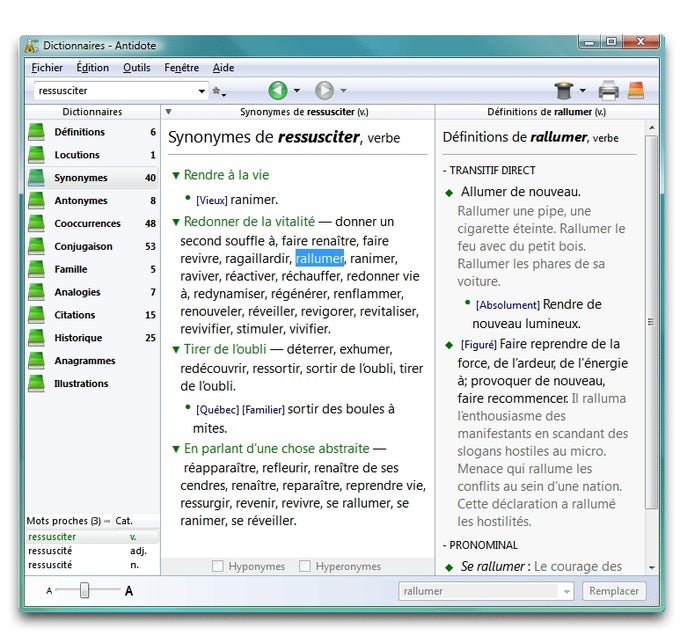Adjust the text size slider handle

coord(85,590)
